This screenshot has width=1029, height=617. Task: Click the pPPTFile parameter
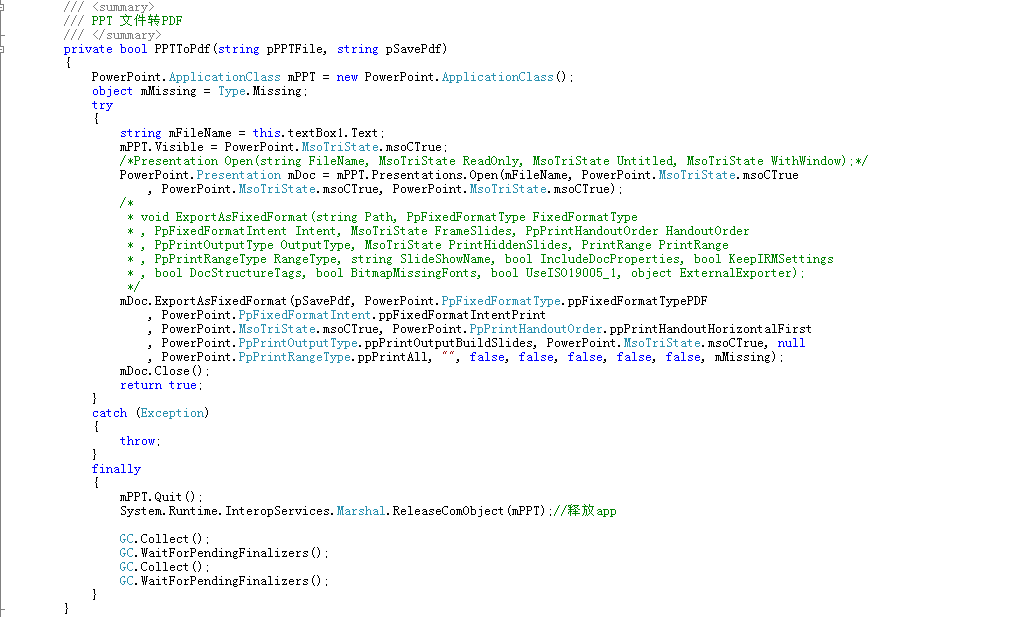click(295, 49)
